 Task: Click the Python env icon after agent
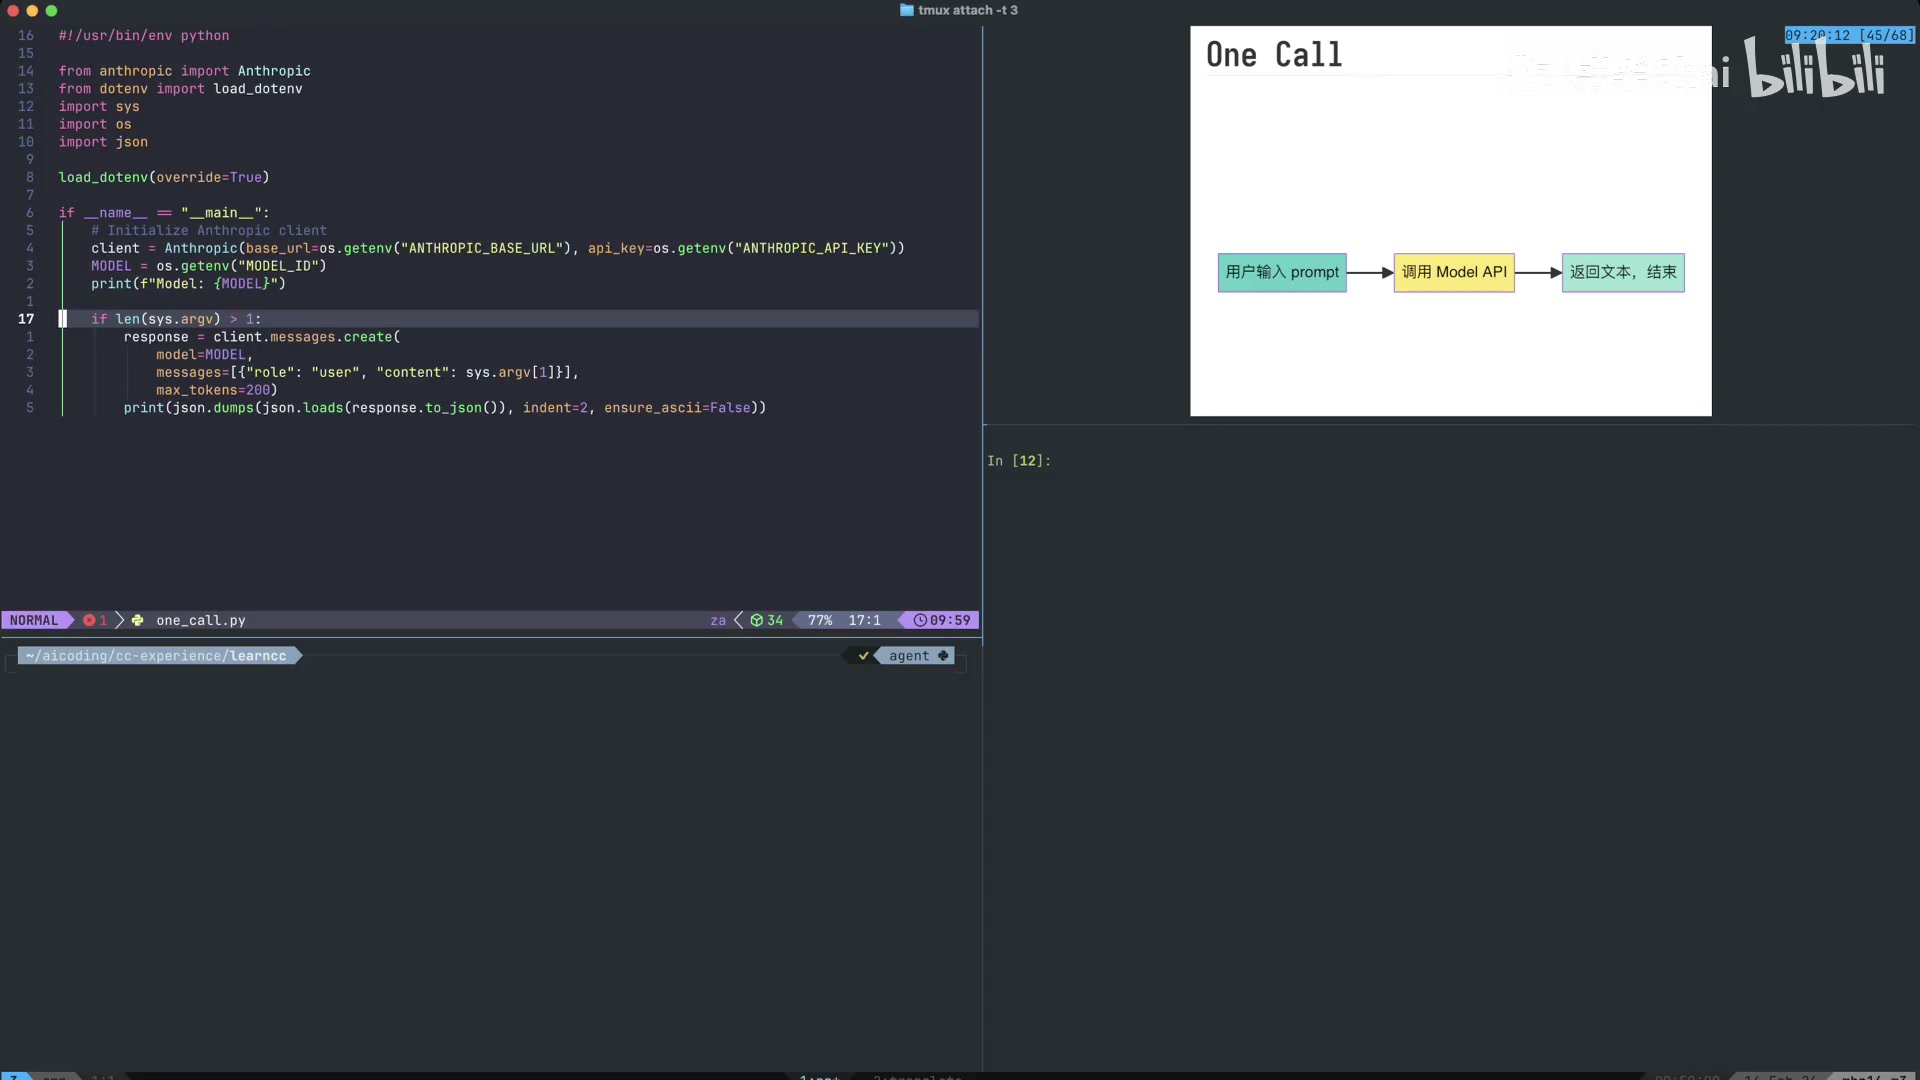tap(943, 656)
